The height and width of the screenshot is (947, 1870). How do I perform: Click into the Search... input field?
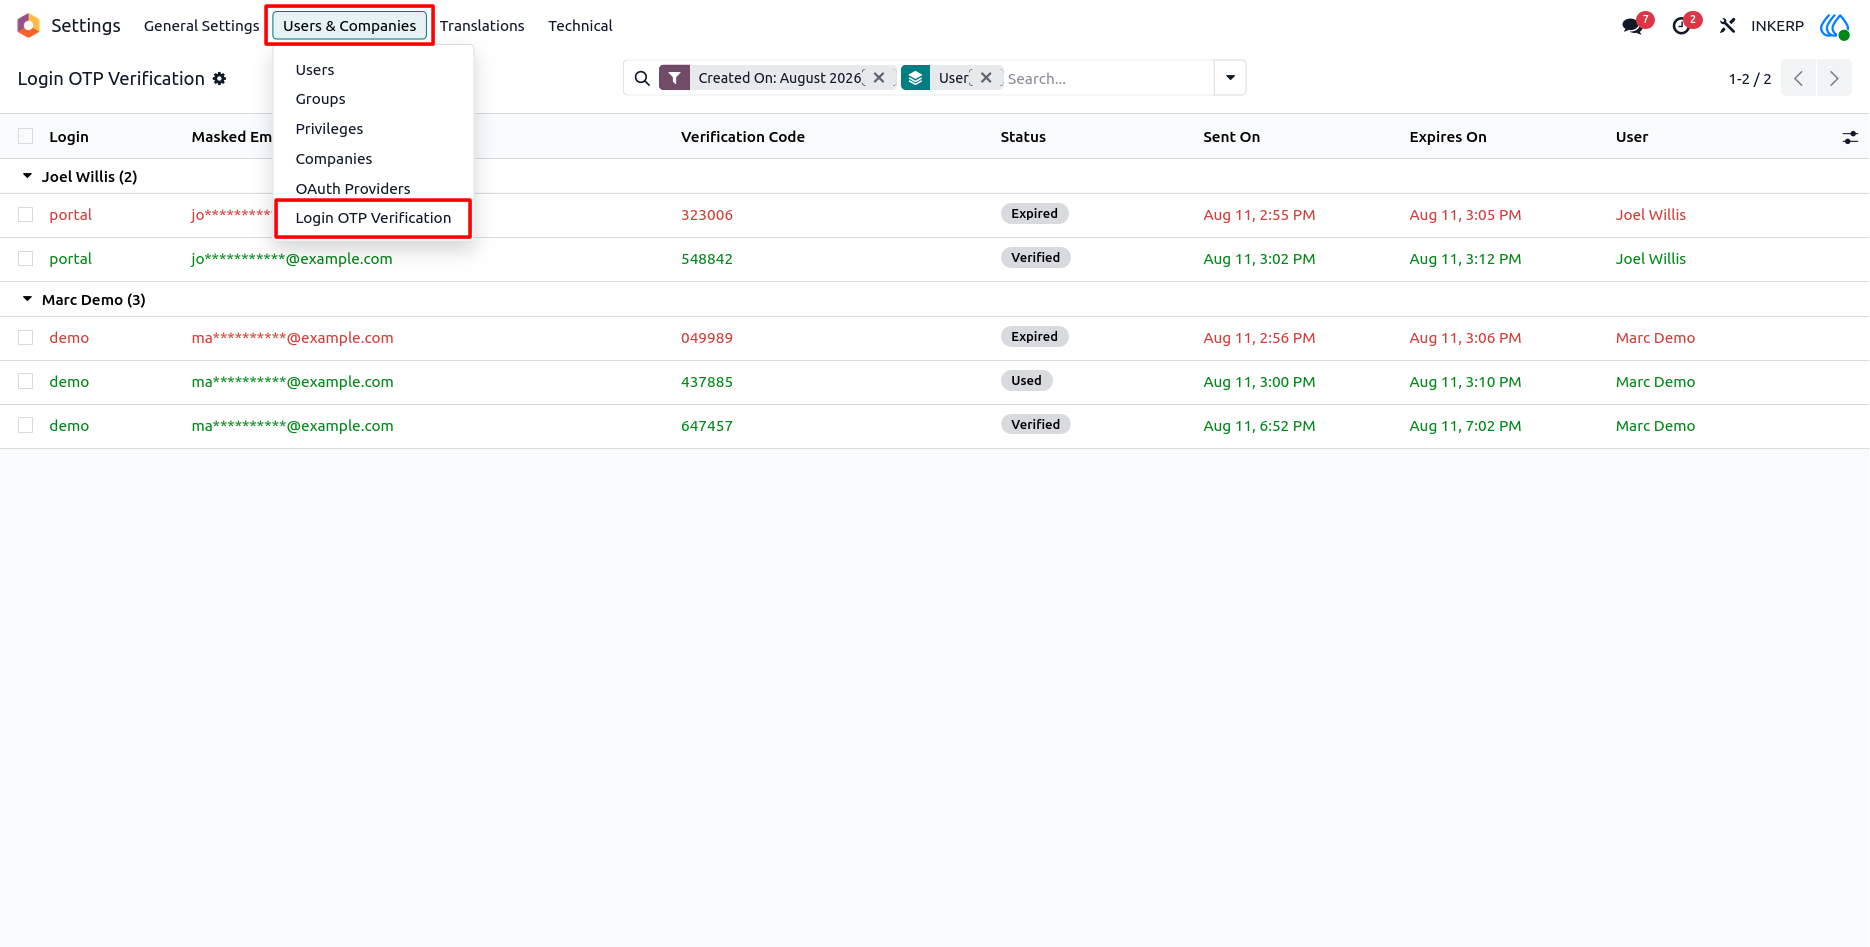coord(1108,78)
